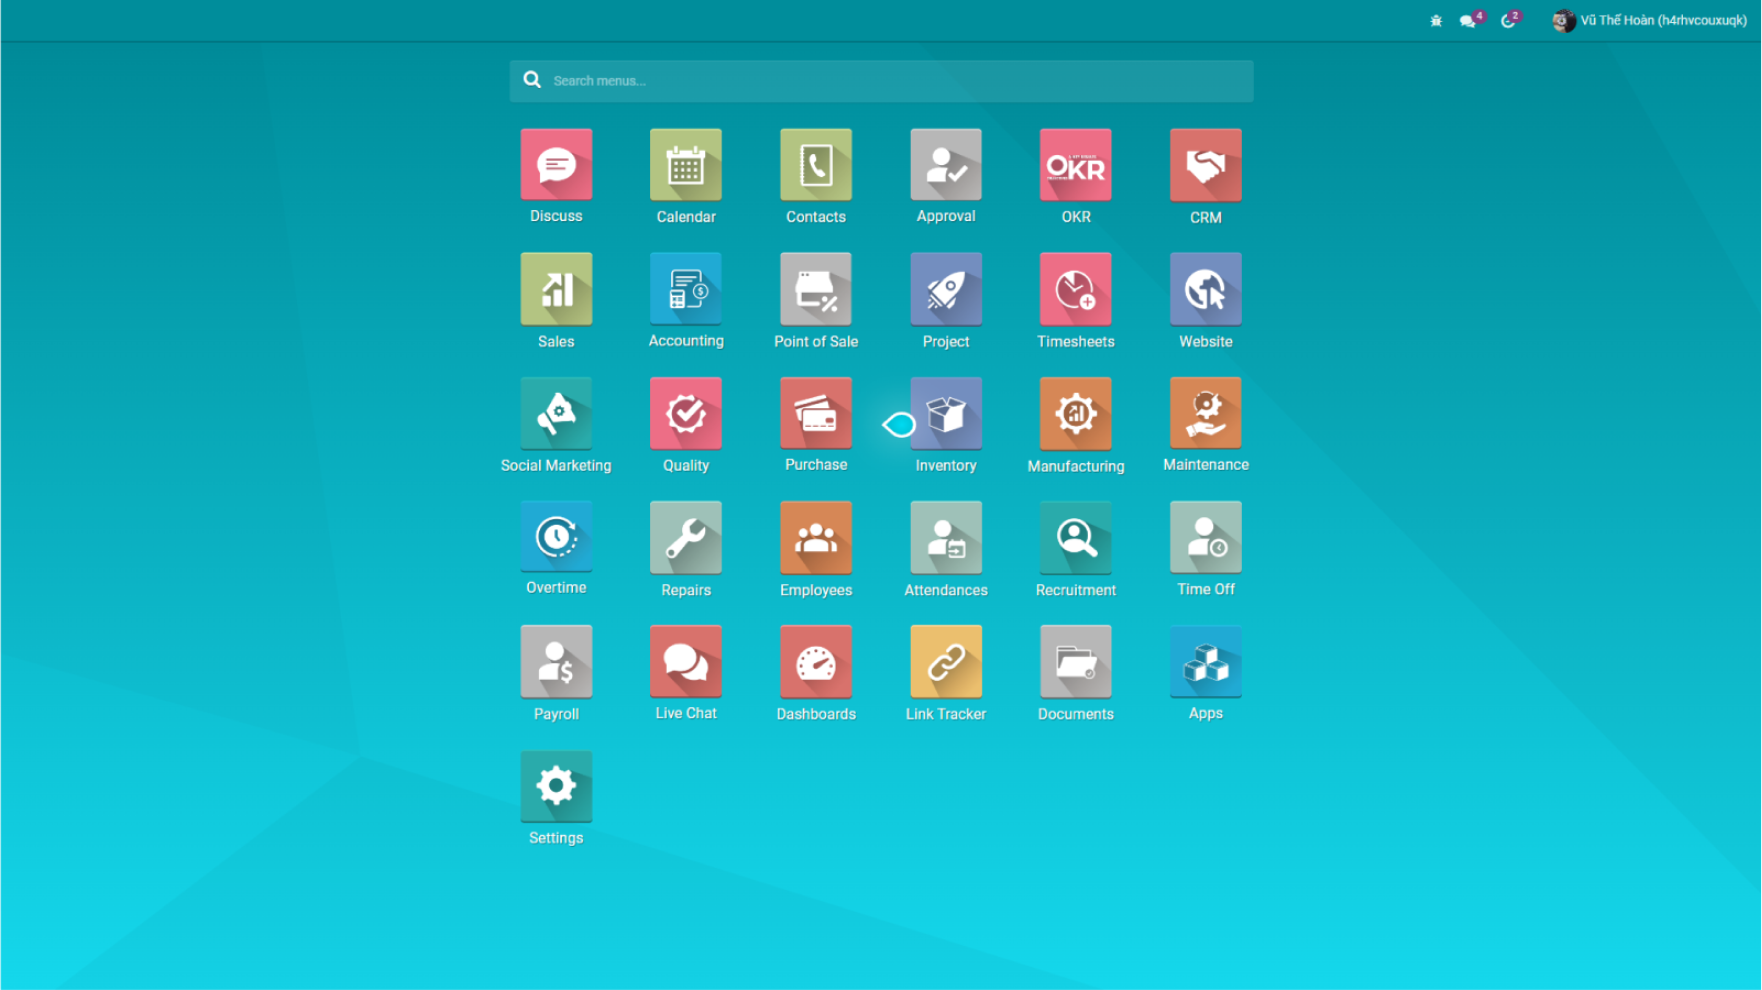Launch the OKR app

(x=1076, y=165)
